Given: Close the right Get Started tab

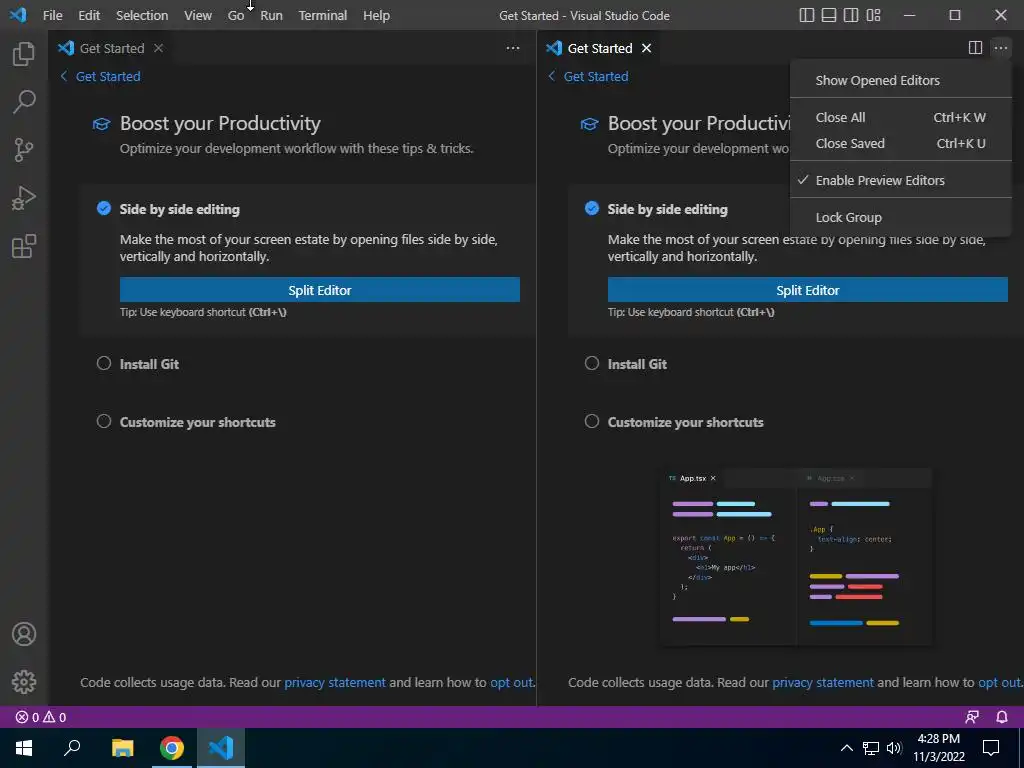Looking at the screenshot, I should coord(647,48).
